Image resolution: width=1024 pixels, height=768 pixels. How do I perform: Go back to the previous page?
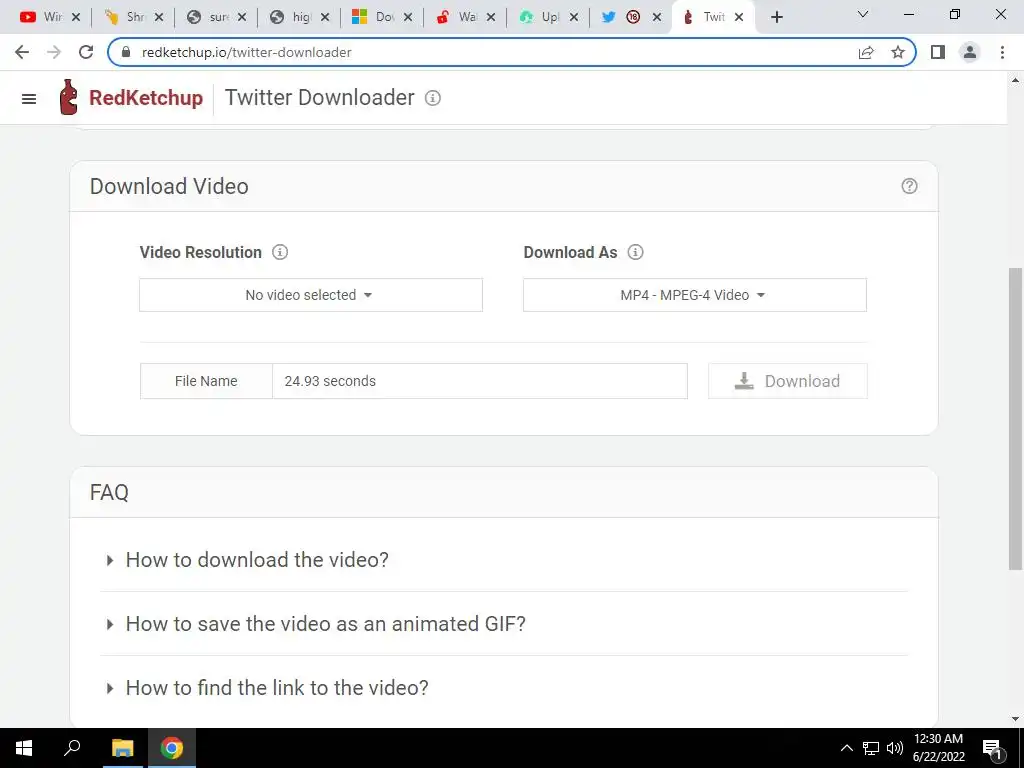(x=22, y=52)
